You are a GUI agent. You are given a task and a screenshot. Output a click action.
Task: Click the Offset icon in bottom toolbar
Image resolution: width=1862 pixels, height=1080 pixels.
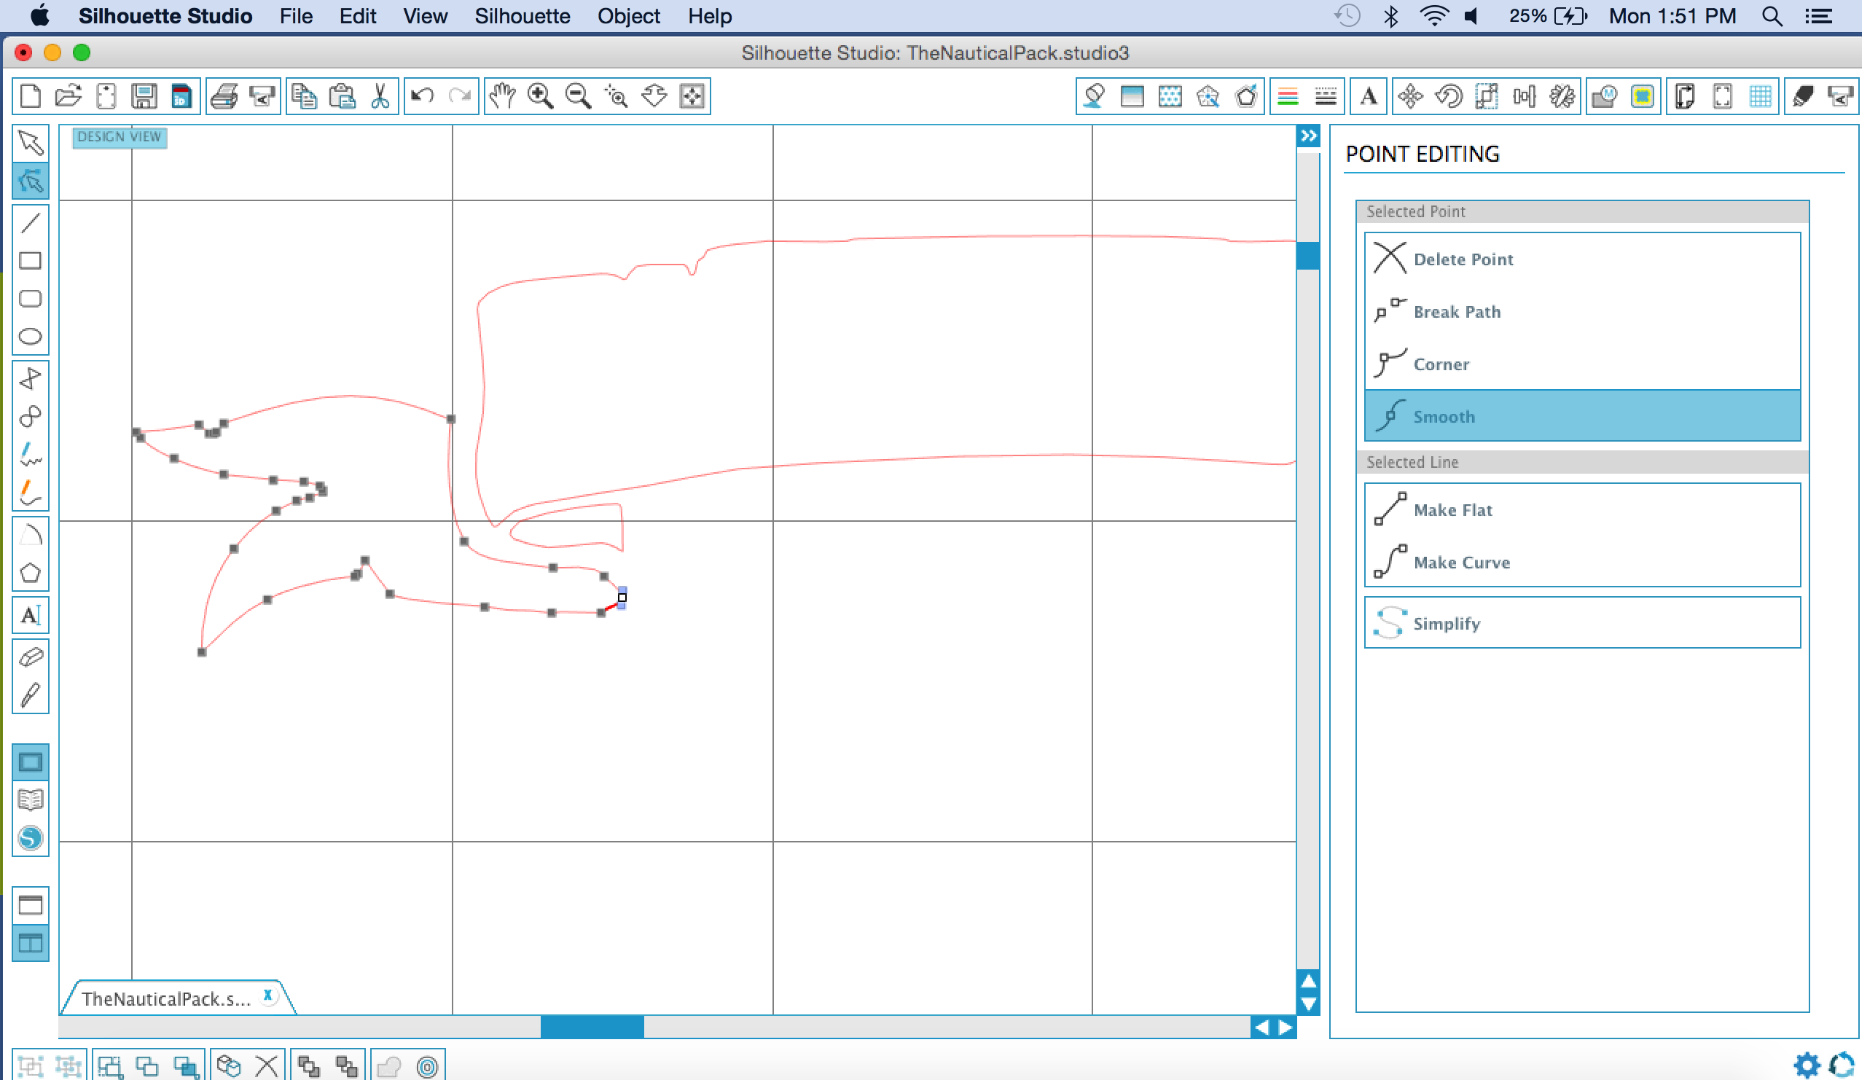[x=428, y=1067]
